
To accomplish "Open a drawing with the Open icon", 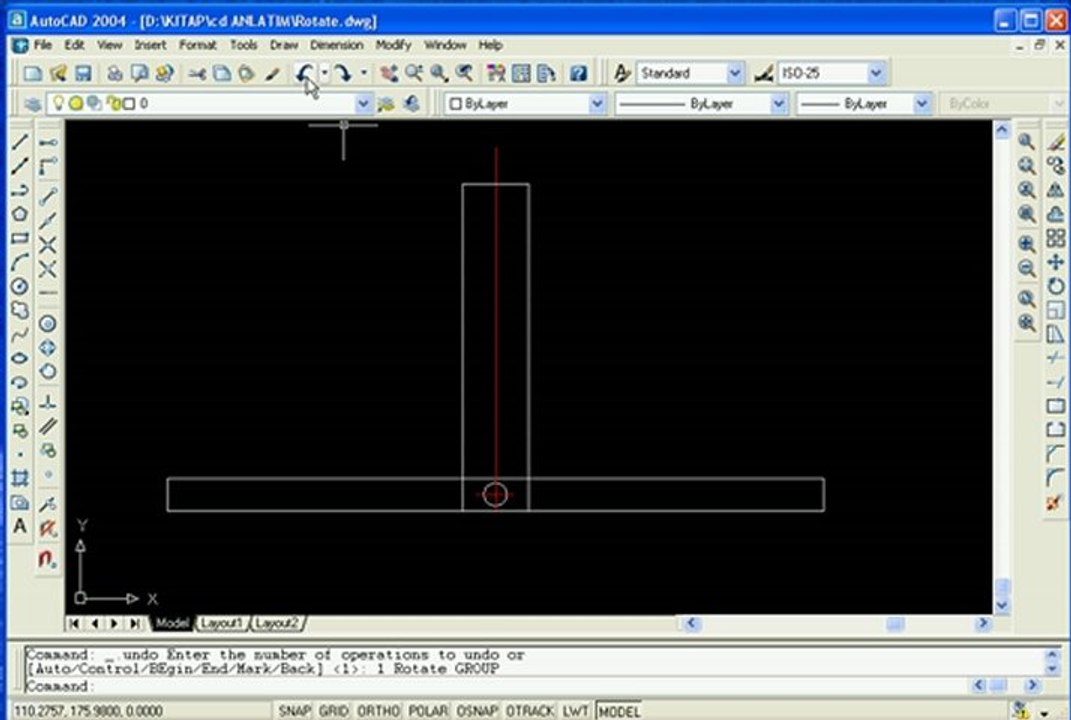I will [58, 73].
